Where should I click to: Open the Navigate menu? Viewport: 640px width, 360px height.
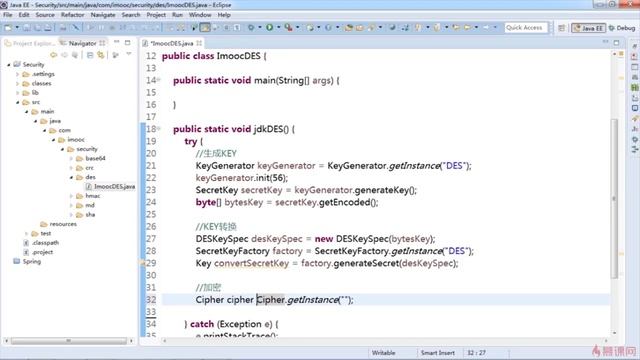103,15
